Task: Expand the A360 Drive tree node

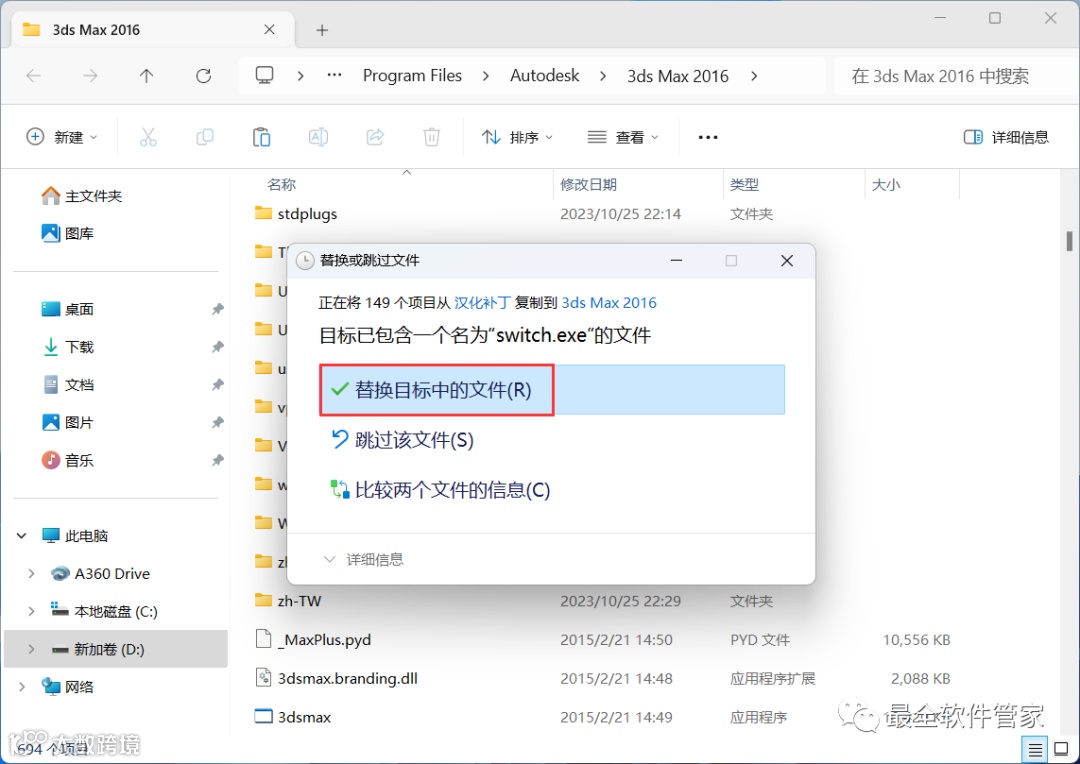Action: tap(31, 573)
